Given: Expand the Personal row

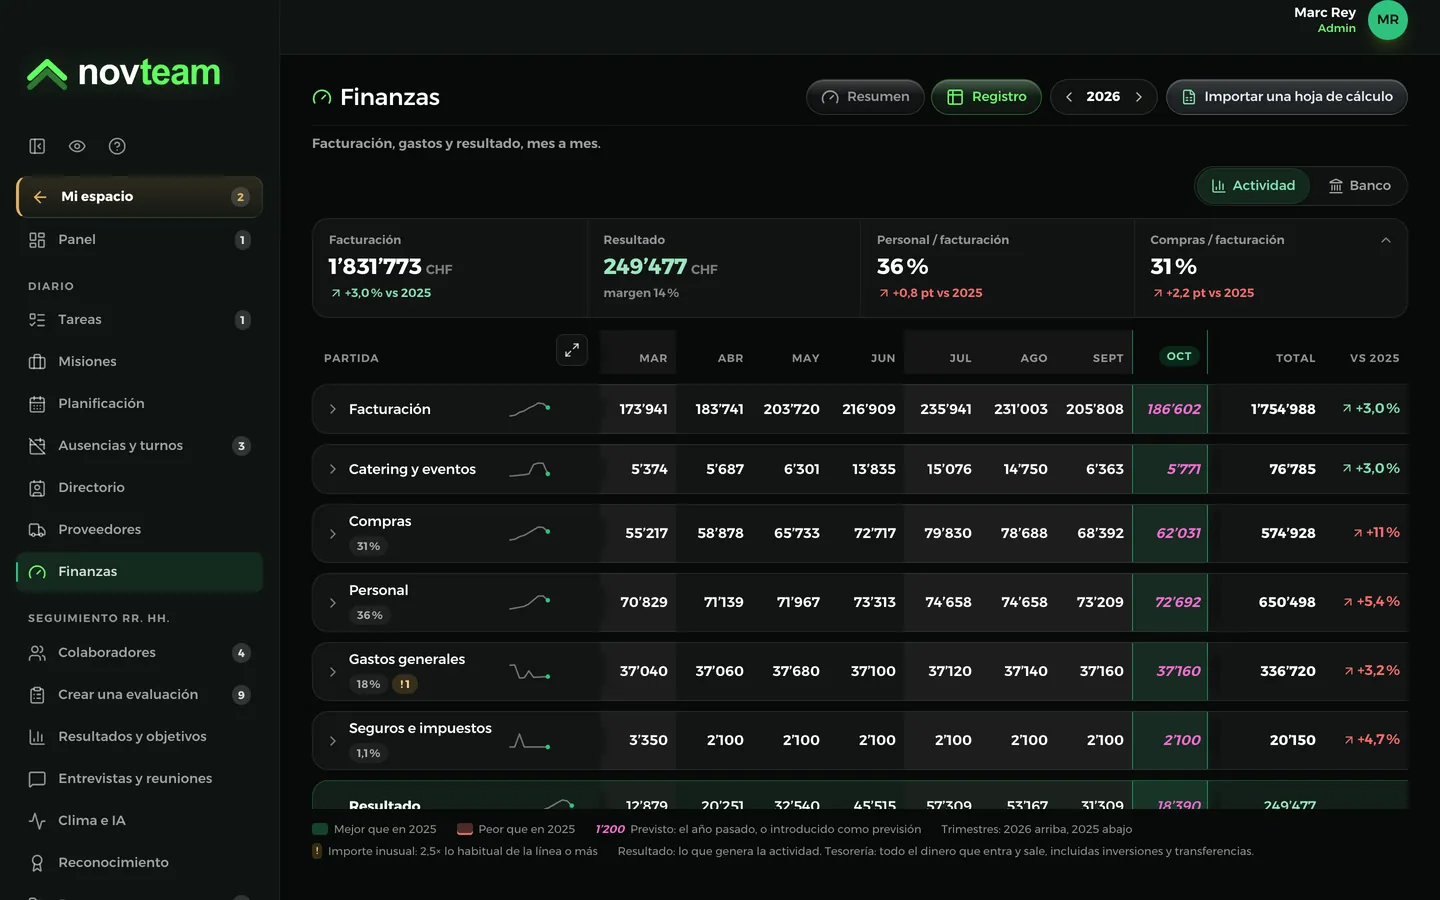Looking at the screenshot, I should [x=333, y=603].
